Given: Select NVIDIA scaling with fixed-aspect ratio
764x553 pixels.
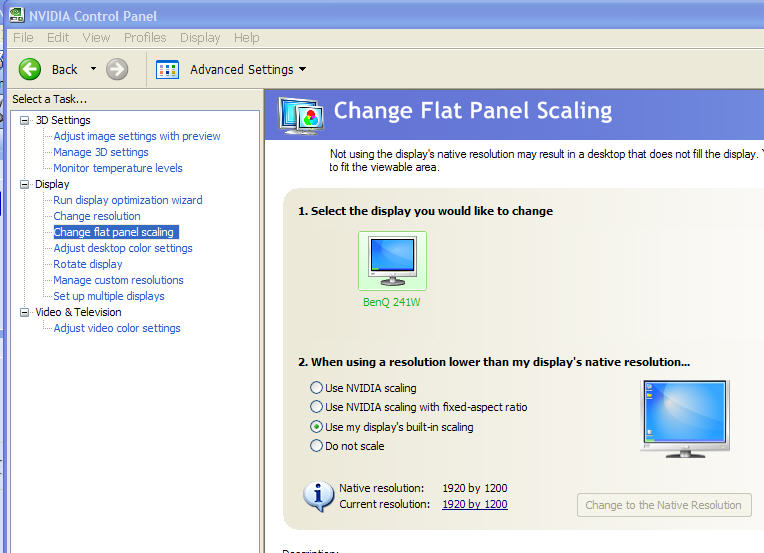Looking at the screenshot, I should pos(316,407).
